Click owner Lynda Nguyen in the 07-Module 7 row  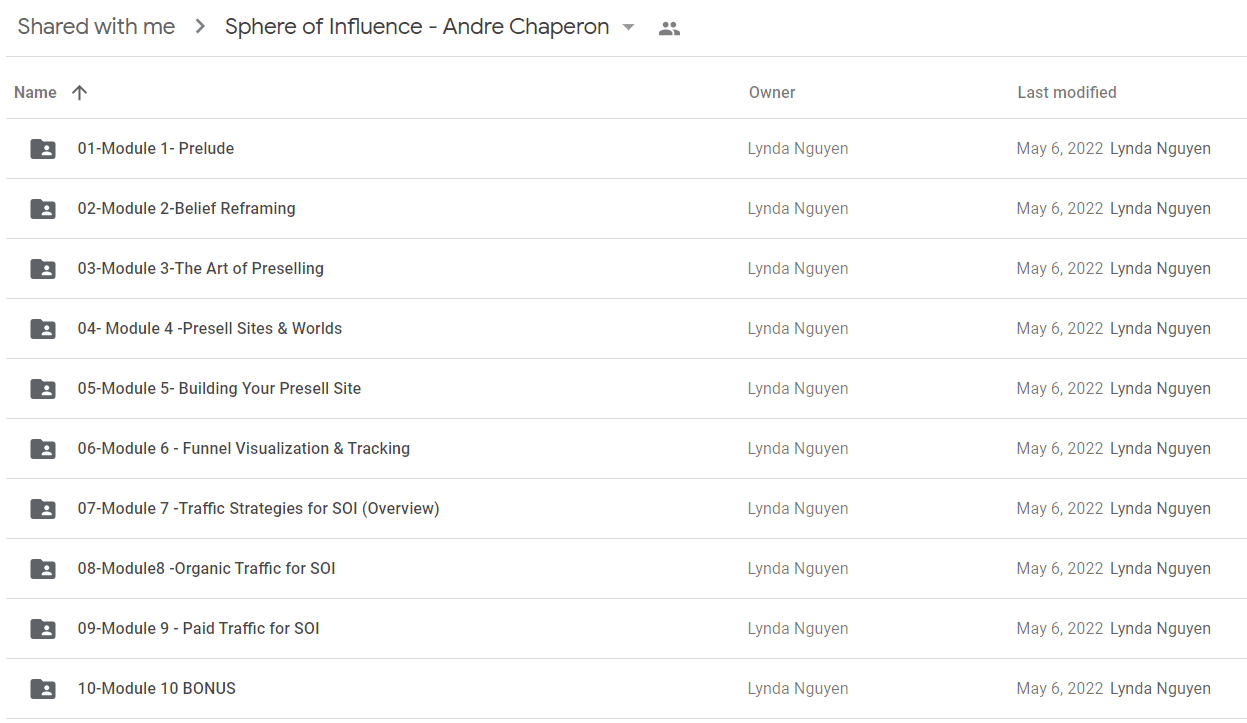click(798, 508)
